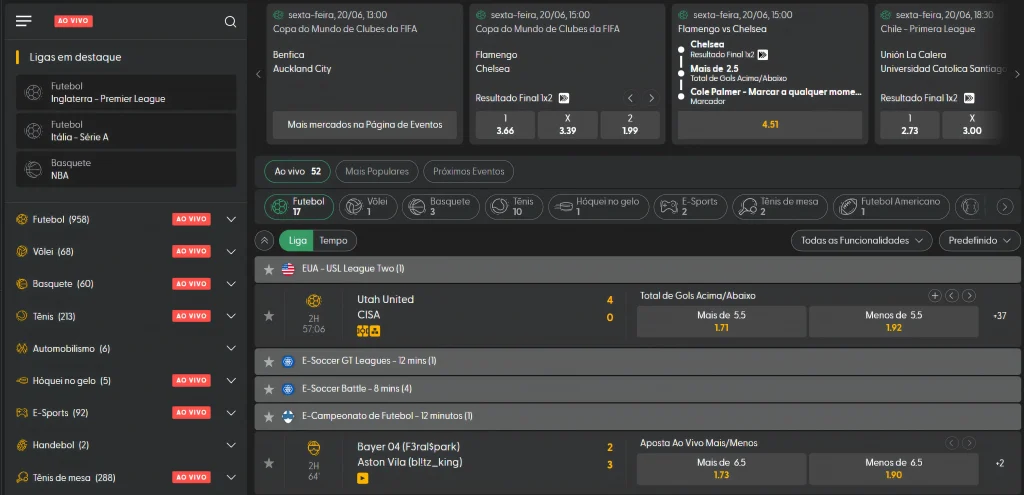Screen dimensions: 1024x495
Task: Favorite E-Campeonato de Futebol star
Action: pos(268,416)
